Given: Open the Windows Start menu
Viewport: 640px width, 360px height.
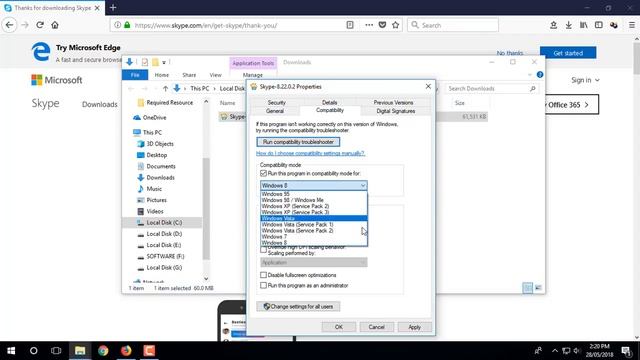Looking at the screenshot, I should (x=11, y=351).
